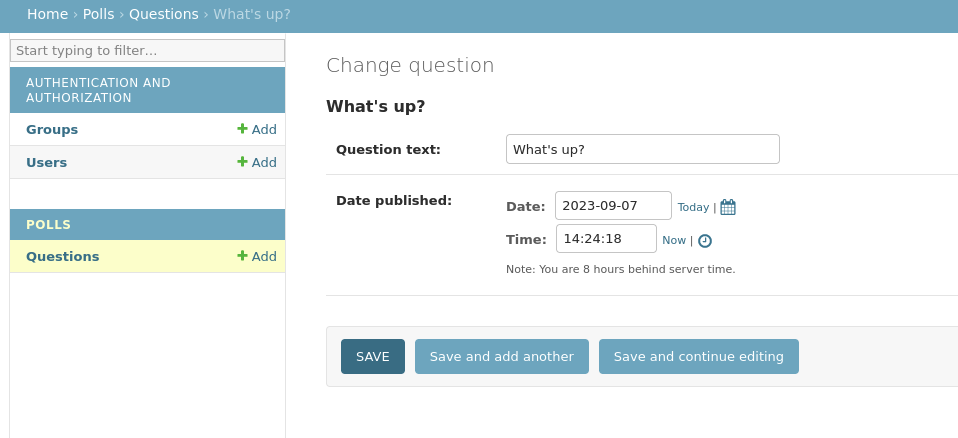Open Users in the sidebar
This screenshot has width=958, height=438.
point(47,162)
